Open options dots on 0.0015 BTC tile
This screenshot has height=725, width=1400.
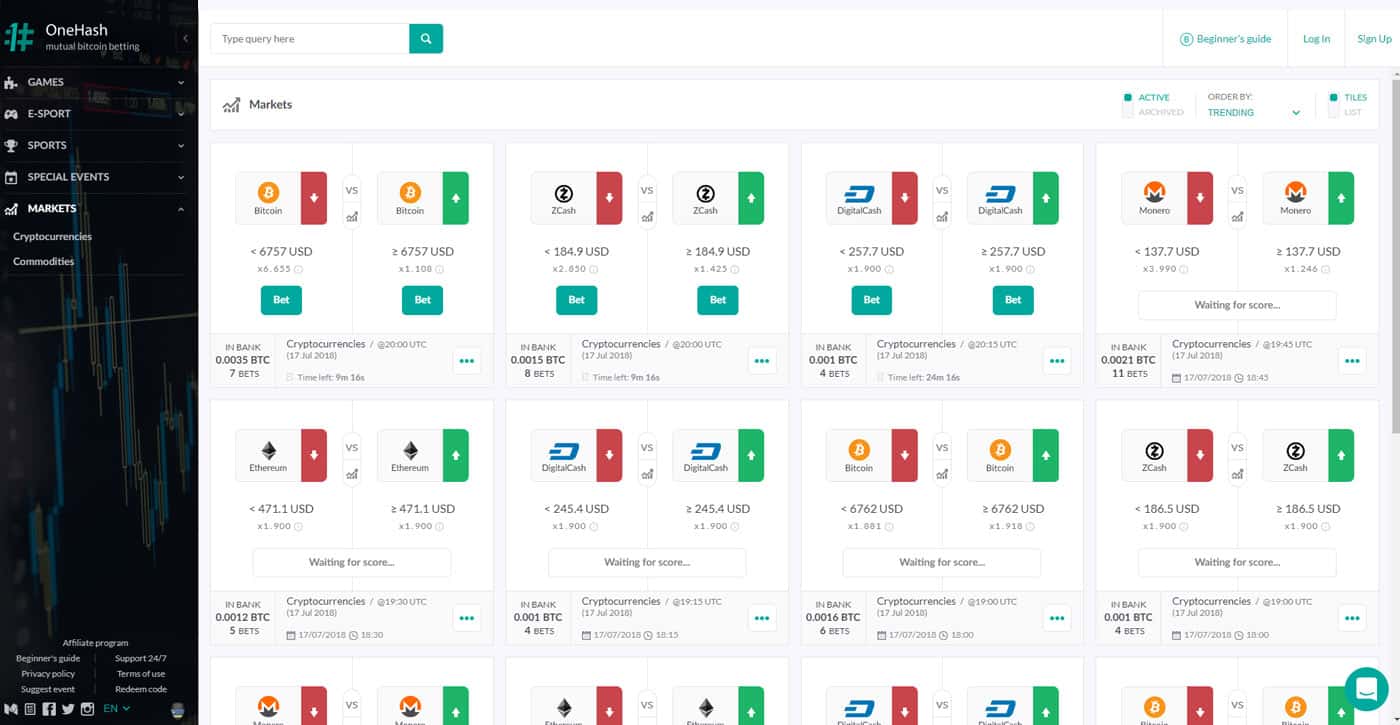click(x=762, y=361)
